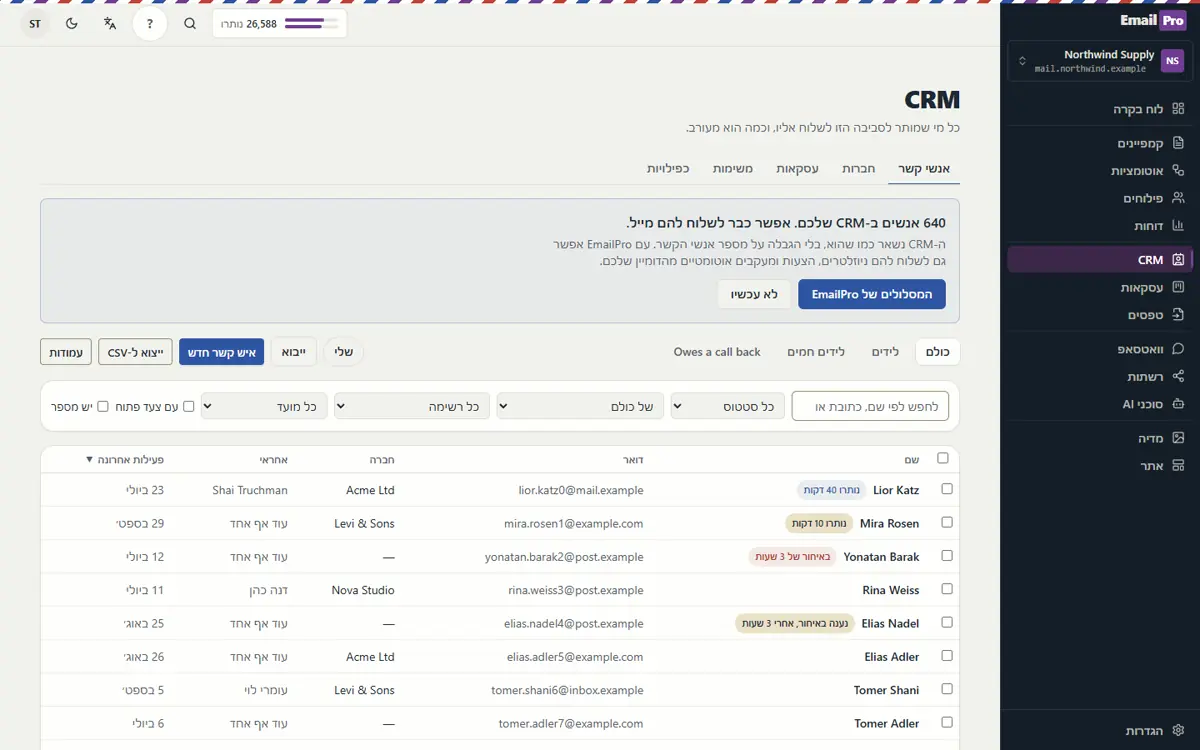Expand the Northwind Supply workspace switcher
Viewport: 1200px width, 750px height.
[1100, 61]
